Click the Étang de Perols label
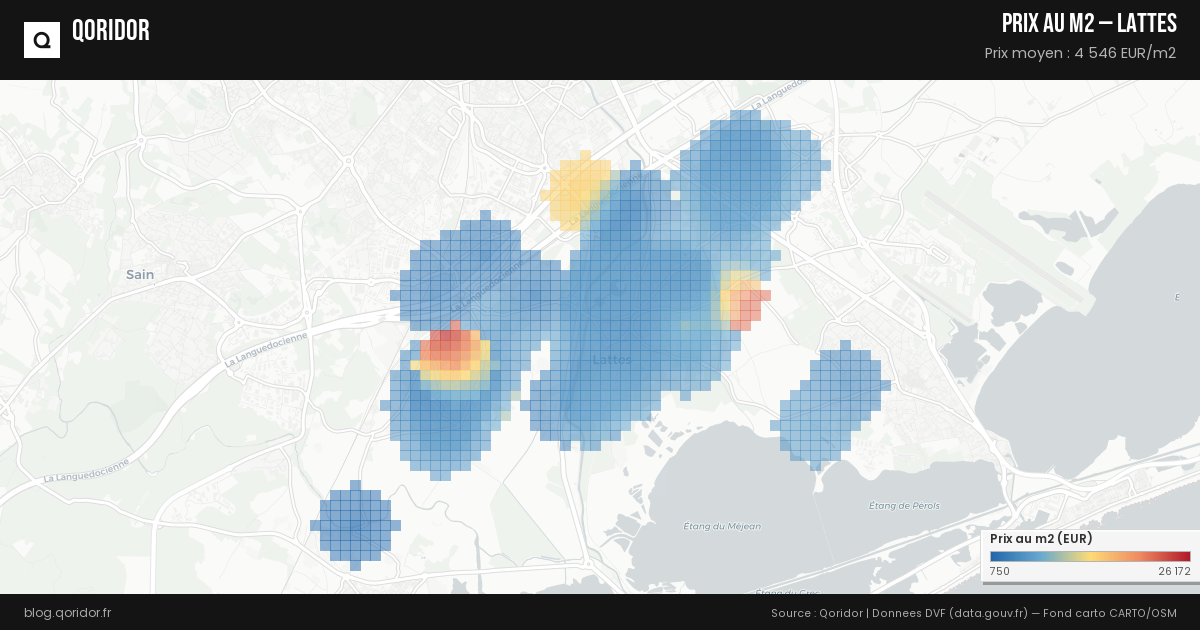Image resolution: width=1200 pixels, height=630 pixels. point(904,506)
